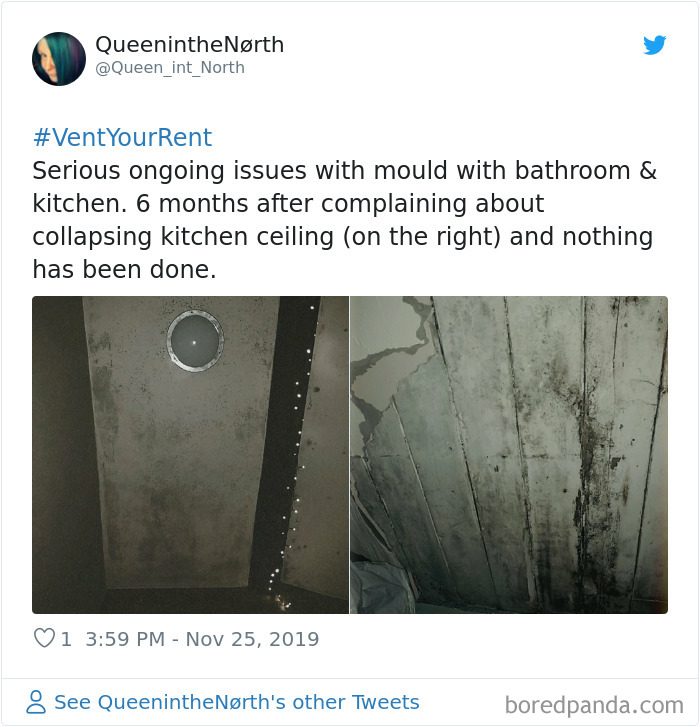Open the 3:59 PM - Nov 25, 2019 timestamp
The image size is (700, 727).
coord(202,639)
